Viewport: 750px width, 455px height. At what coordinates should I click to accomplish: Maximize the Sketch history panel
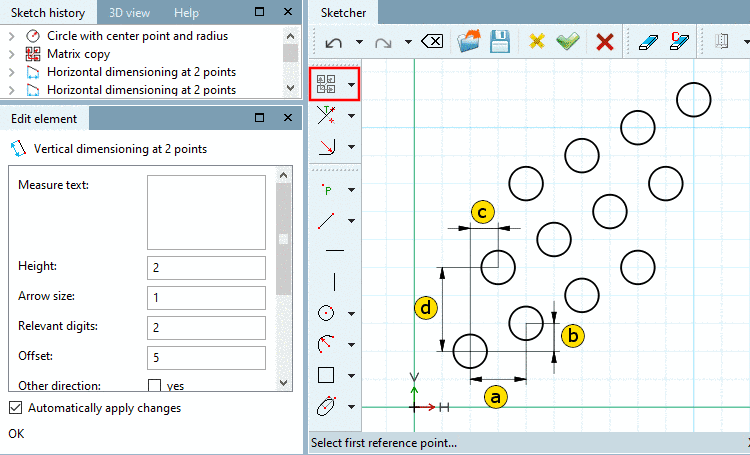click(x=259, y=11)
